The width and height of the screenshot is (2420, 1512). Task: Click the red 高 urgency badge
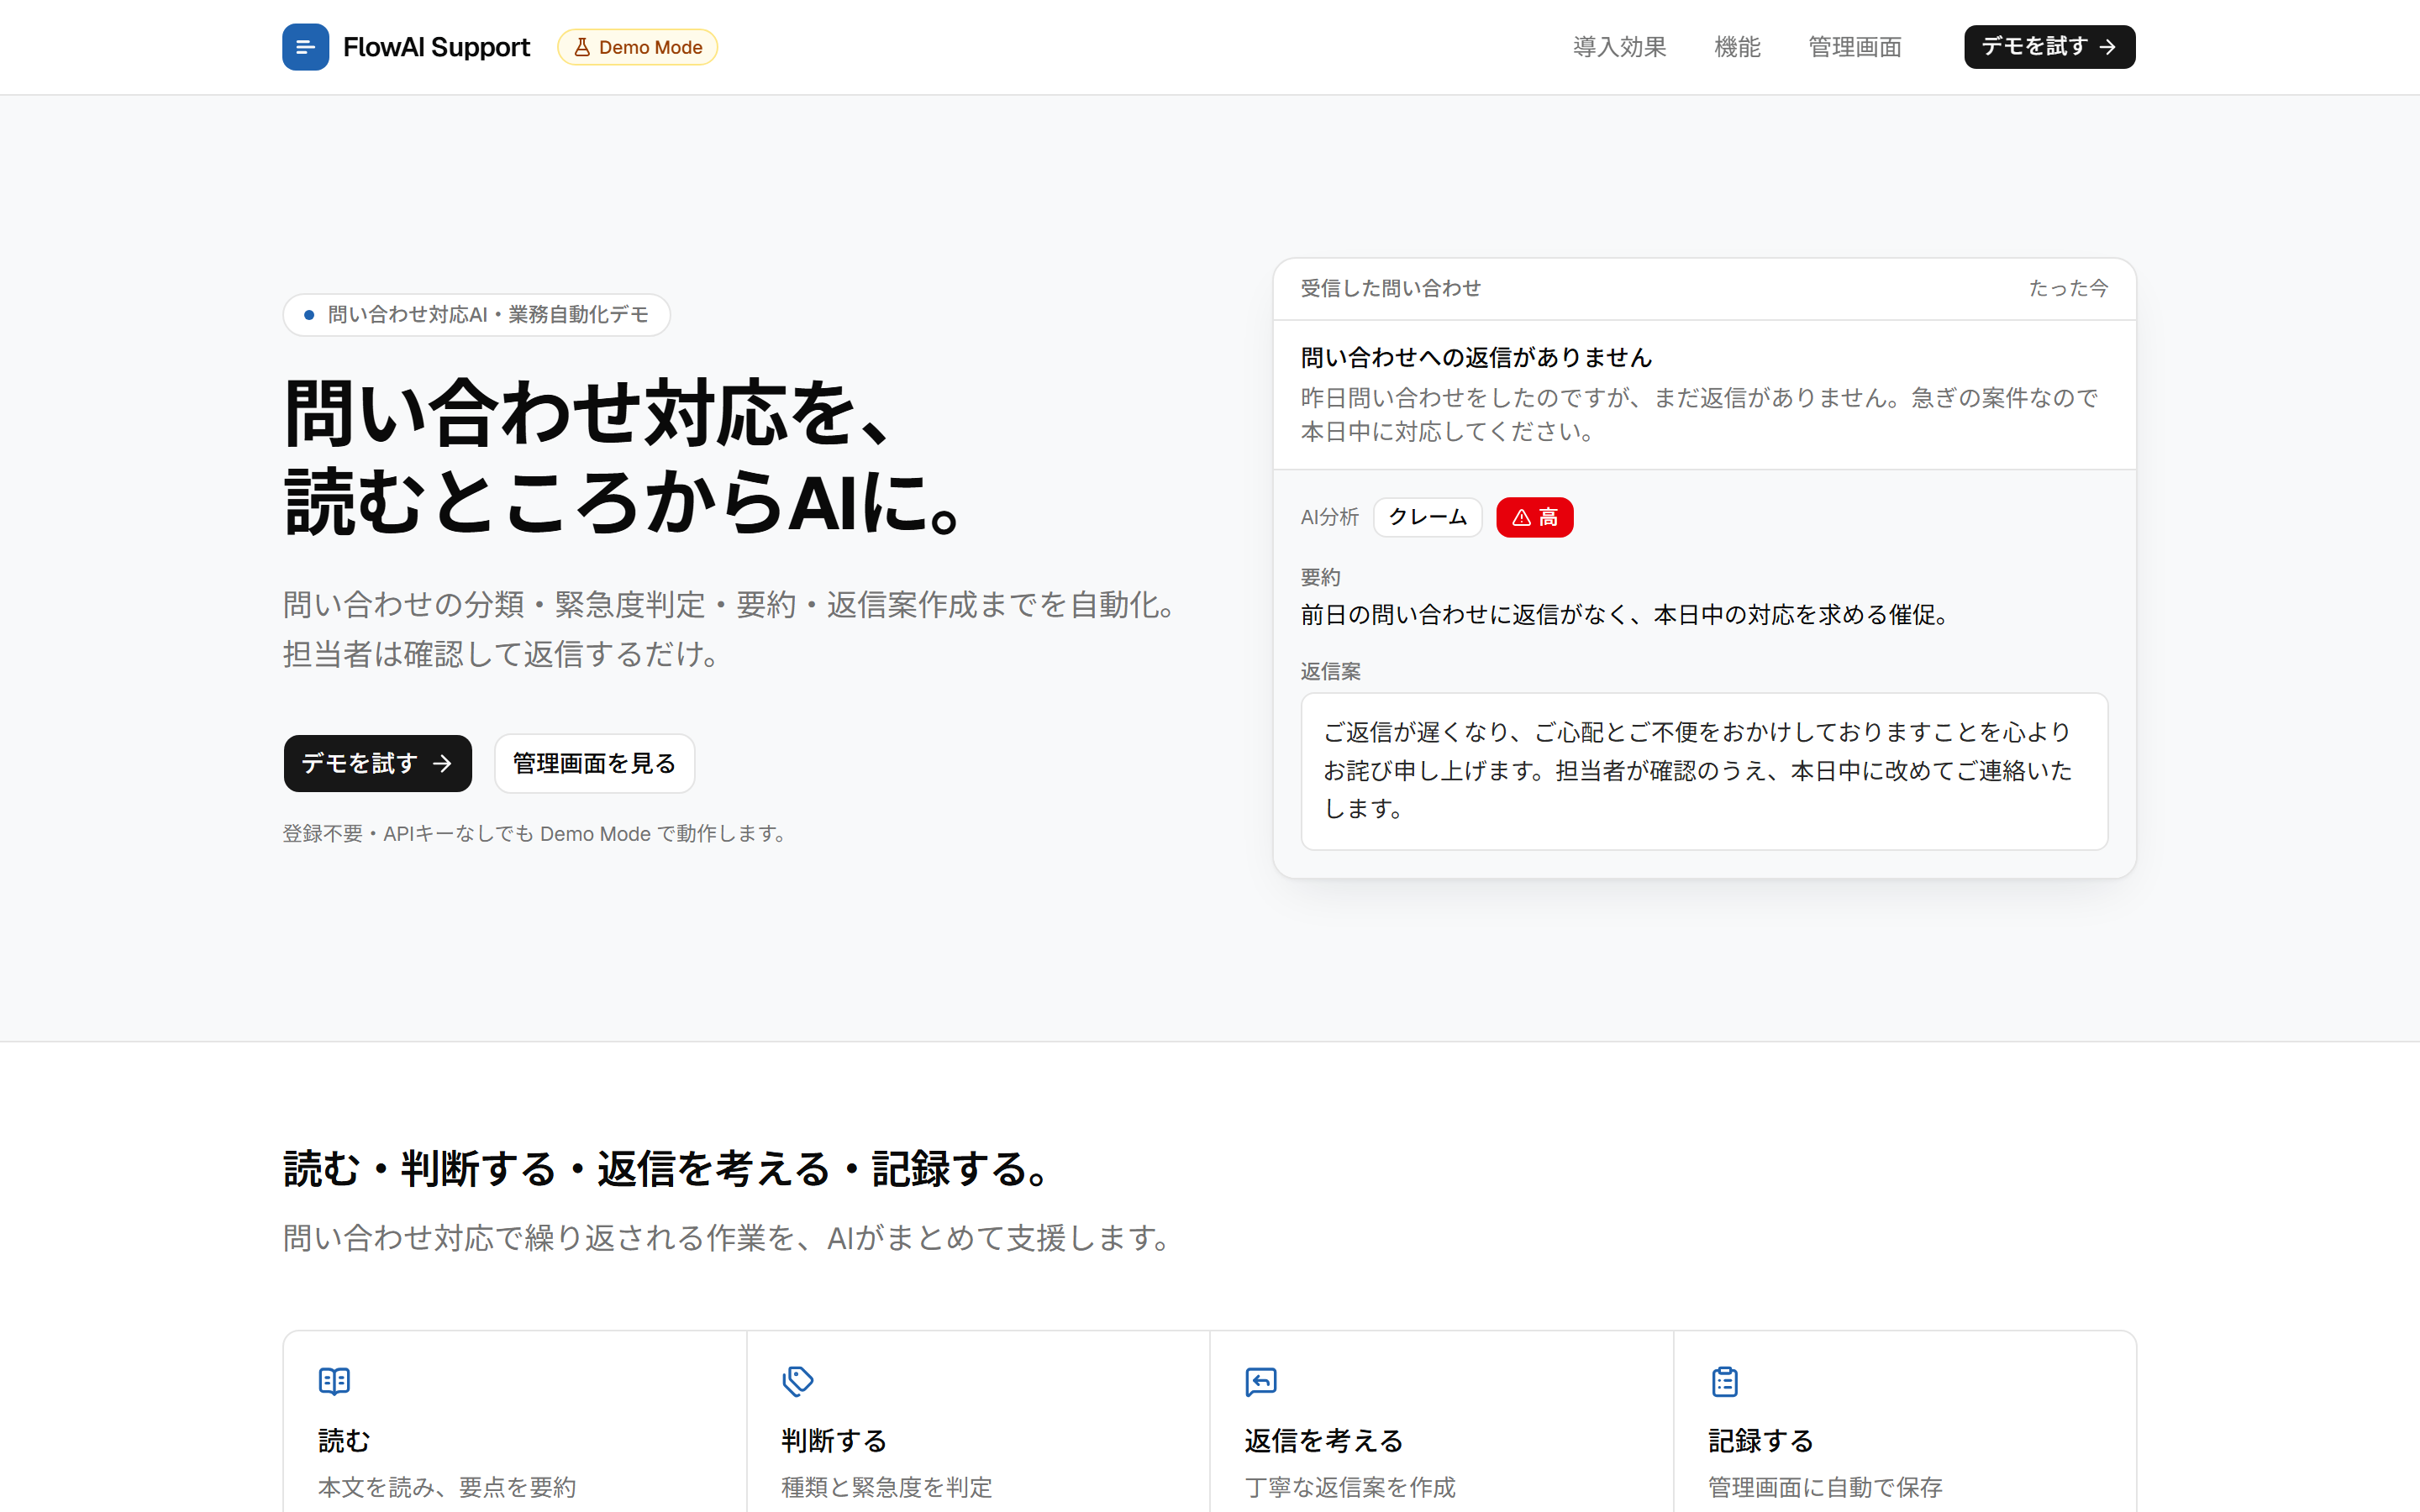pyautogui.click(x=1534, y=517)
